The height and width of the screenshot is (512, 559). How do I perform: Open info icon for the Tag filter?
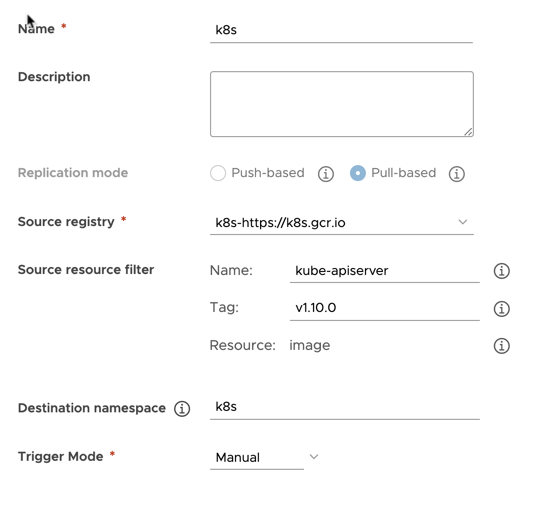(x=501, y=308)
